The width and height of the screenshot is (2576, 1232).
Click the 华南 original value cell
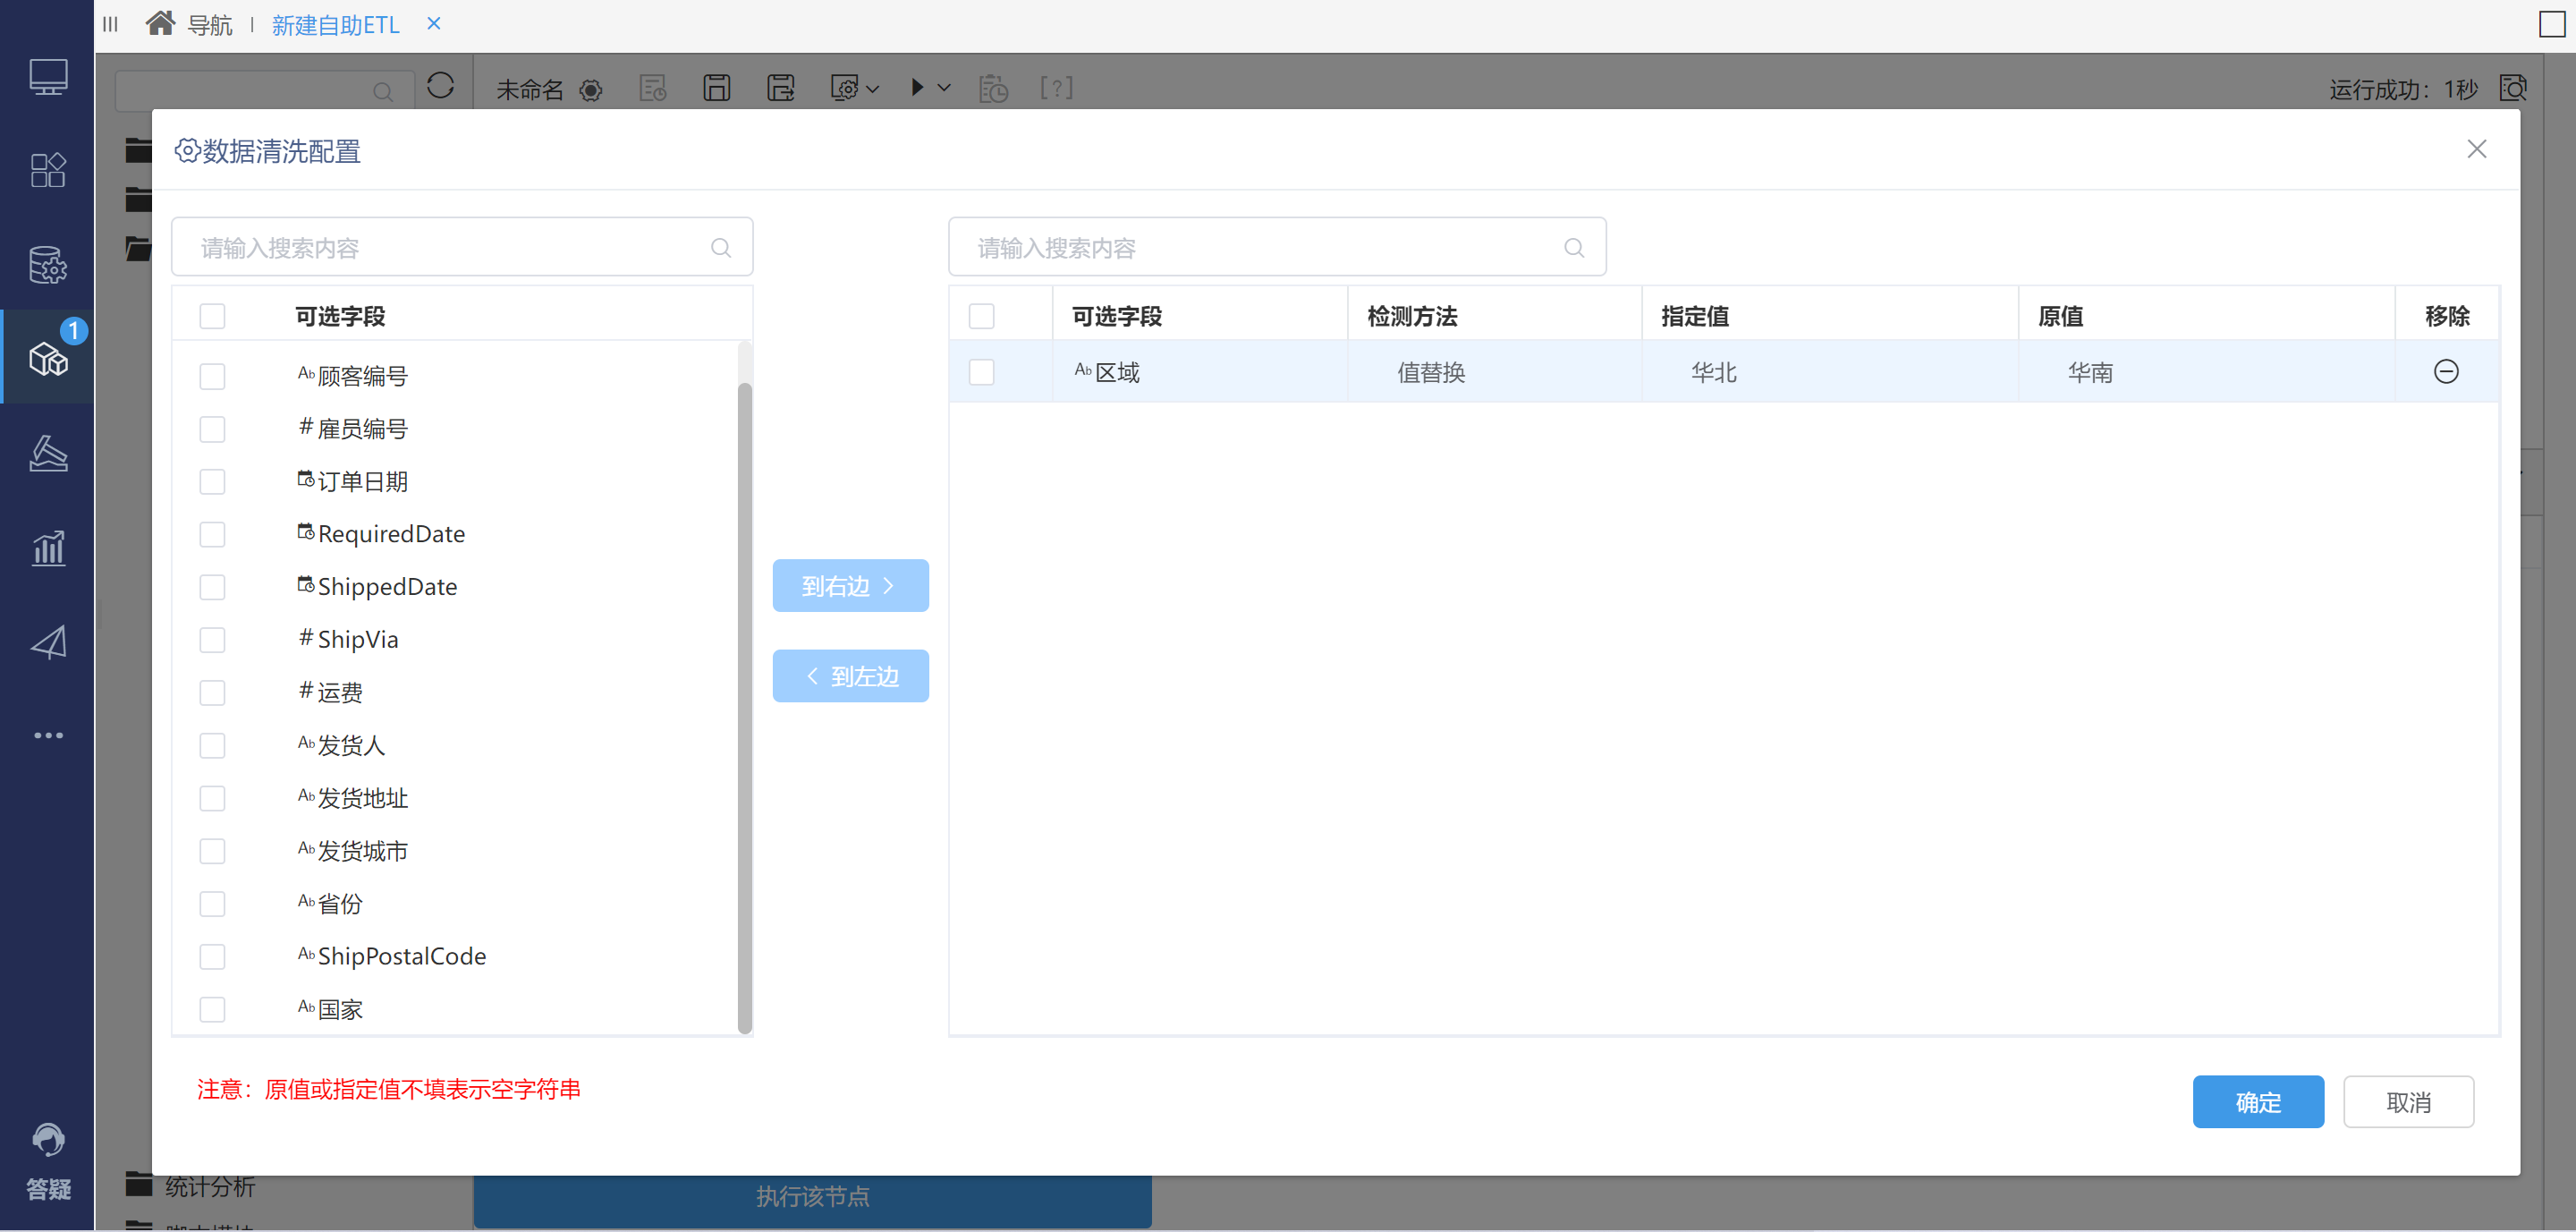[2206, 372]
